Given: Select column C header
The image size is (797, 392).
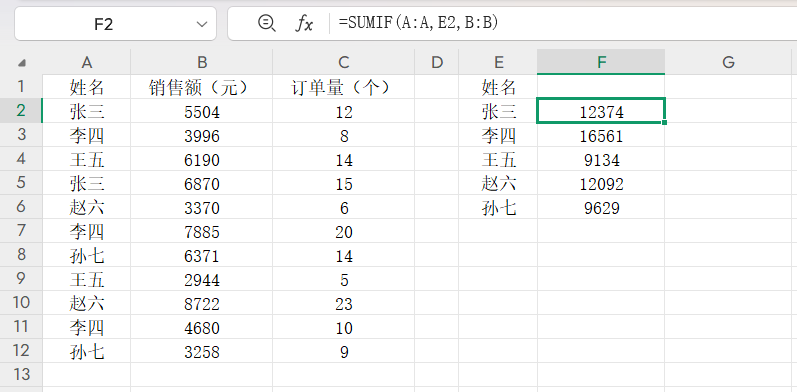Looking at the screenshot, I should (x=344, y=62).
